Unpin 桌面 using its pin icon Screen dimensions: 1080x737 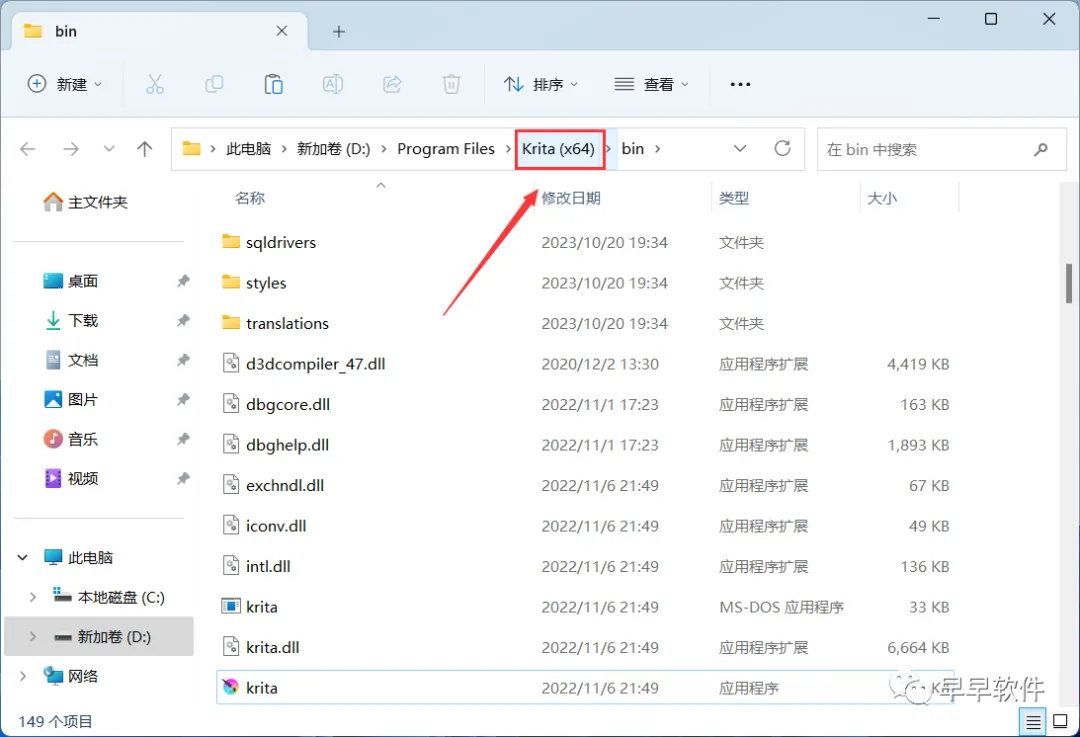183,281
